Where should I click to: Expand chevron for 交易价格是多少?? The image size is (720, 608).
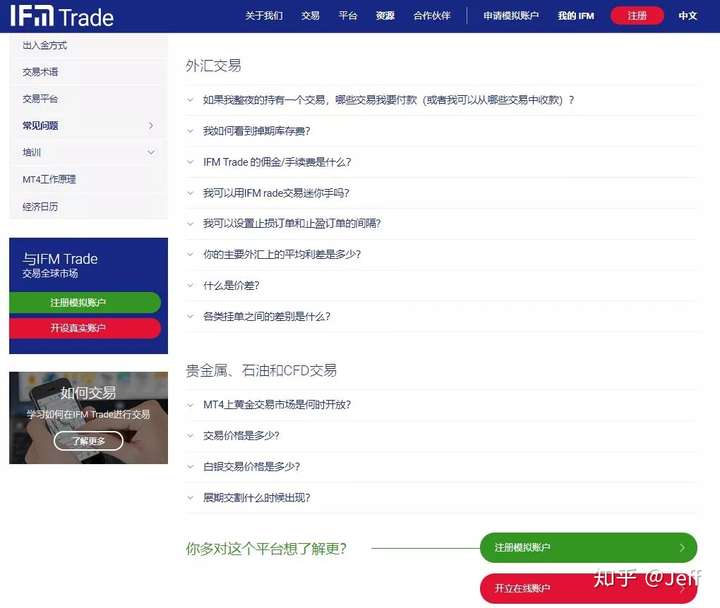(190, 435)
